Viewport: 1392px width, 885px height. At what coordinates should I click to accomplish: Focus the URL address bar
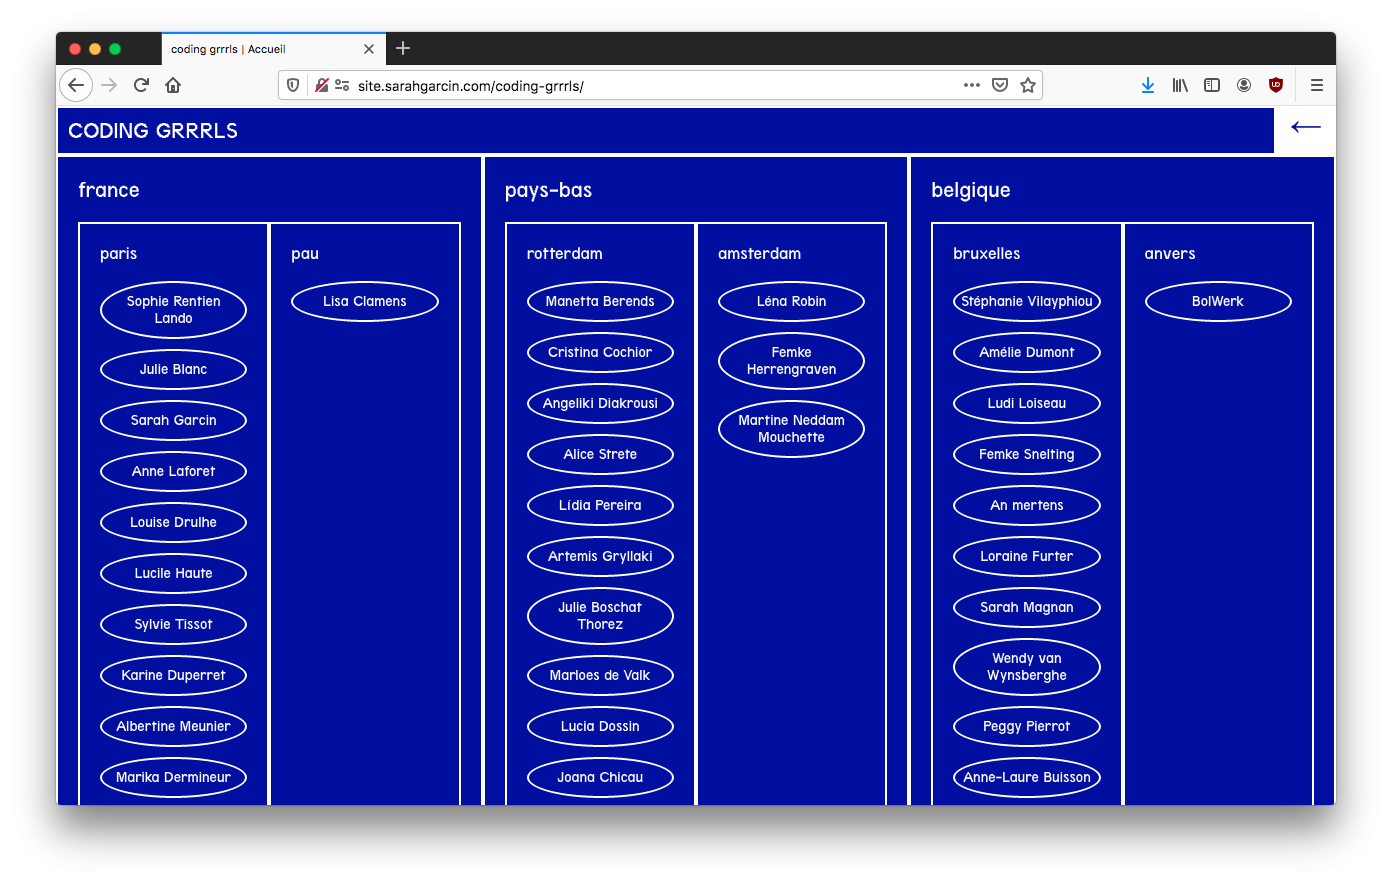point(650,86)
